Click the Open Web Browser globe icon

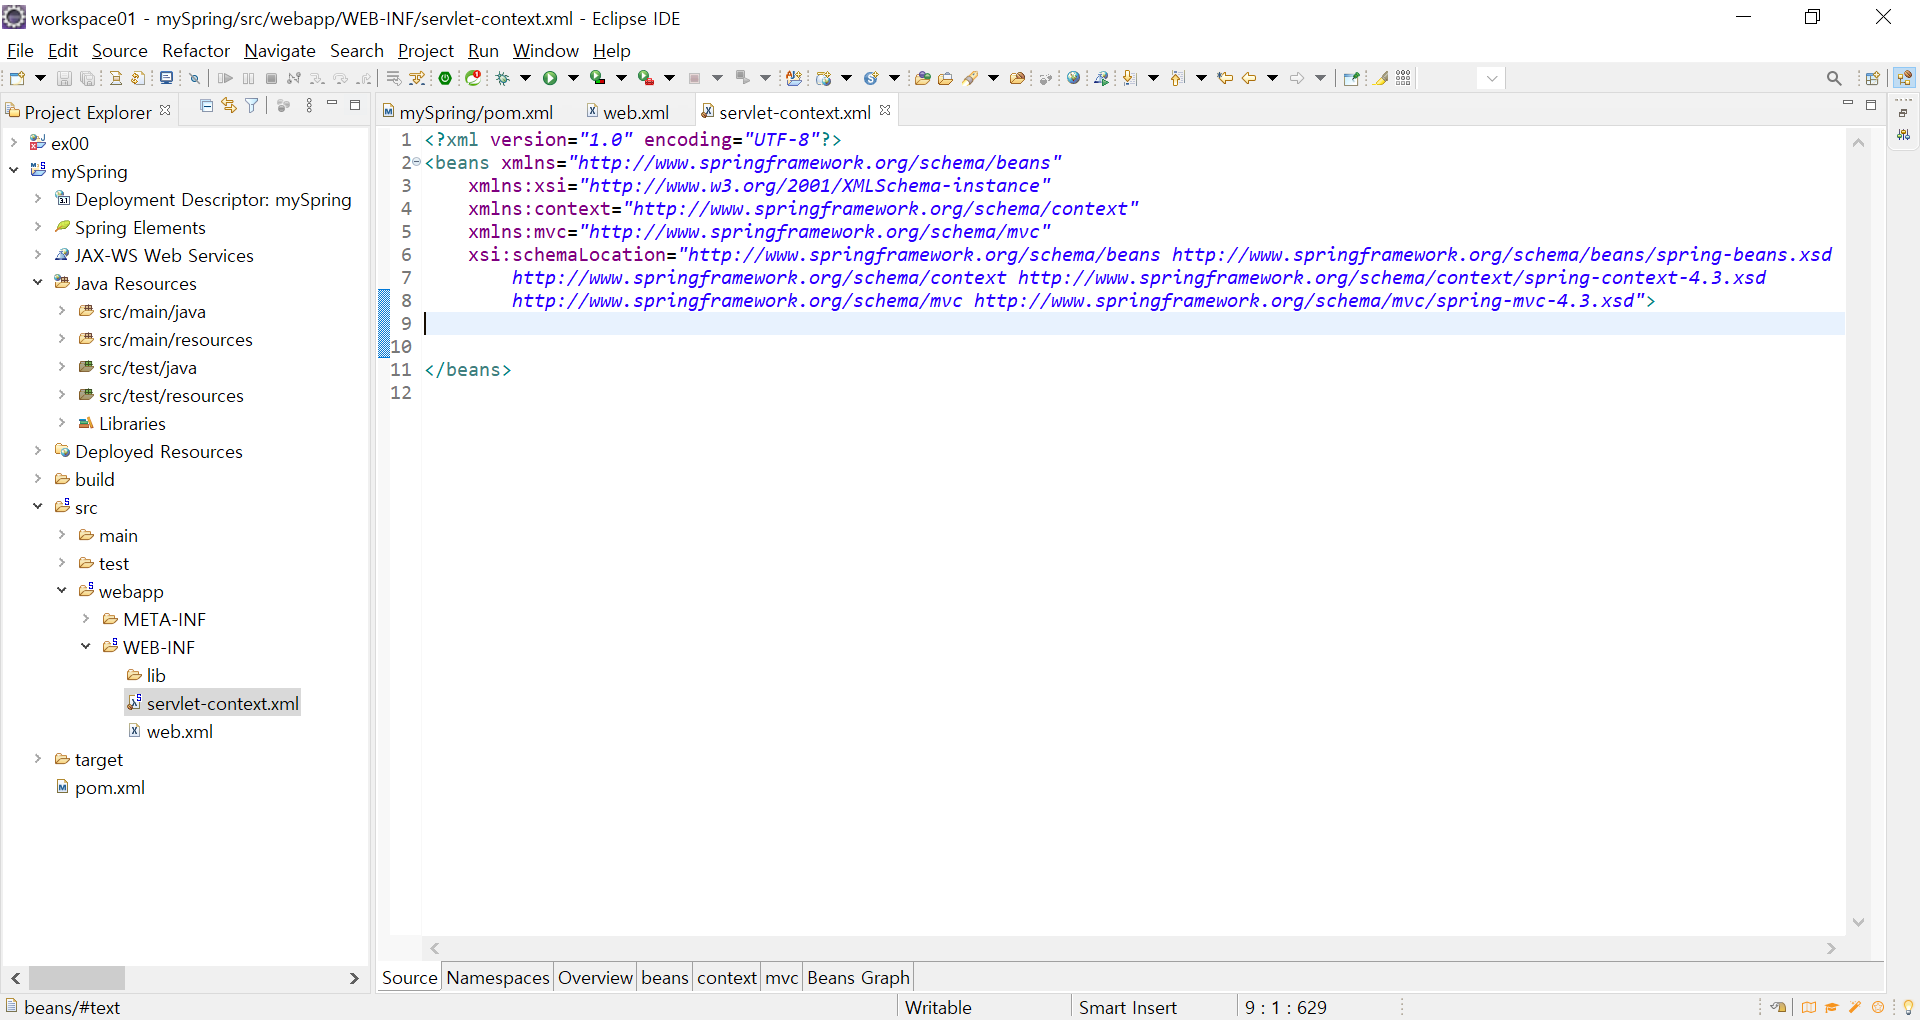(x=1074, y=78)
